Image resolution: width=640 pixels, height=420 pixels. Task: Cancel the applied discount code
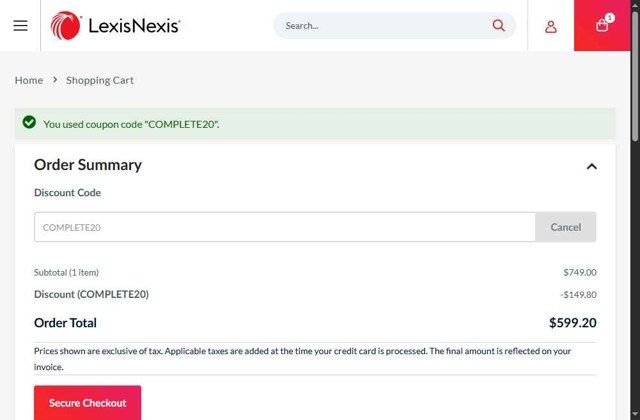(x=565, y=227)
